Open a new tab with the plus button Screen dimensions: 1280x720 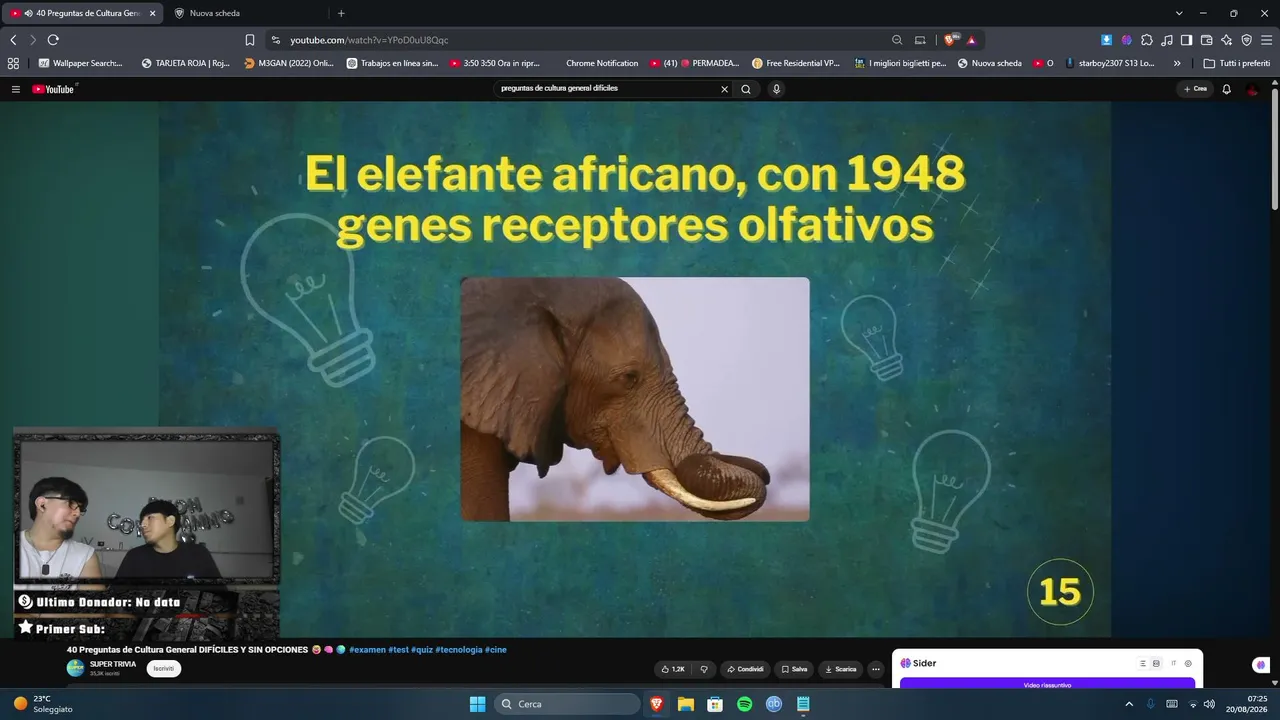tap(341, 13)
